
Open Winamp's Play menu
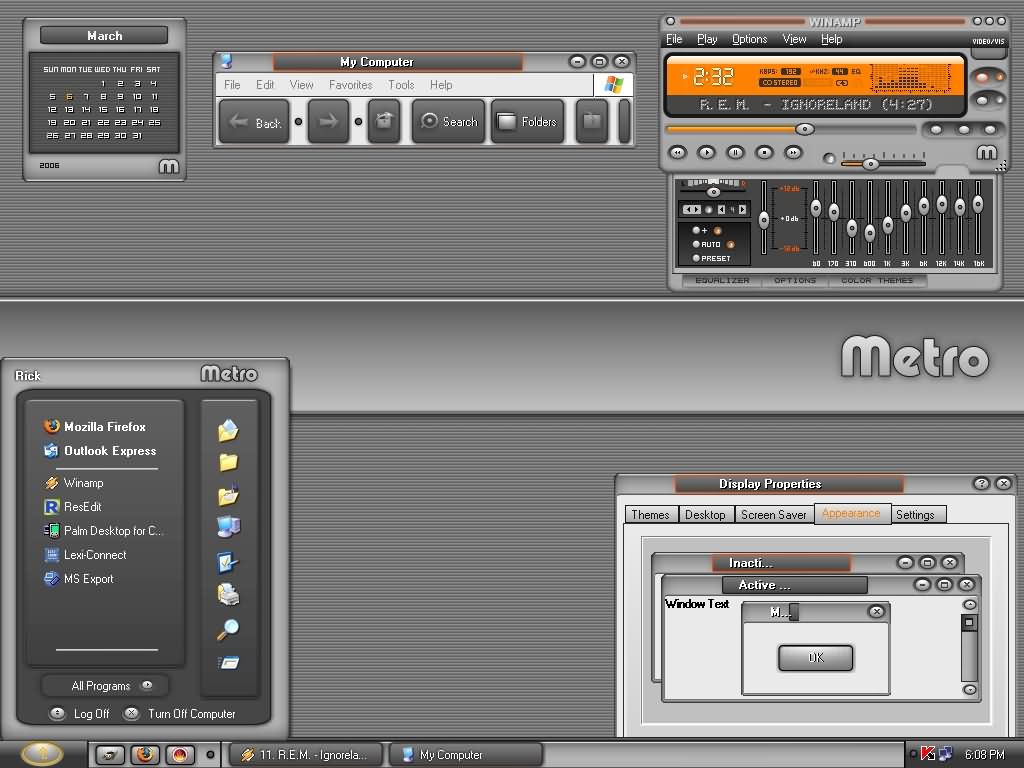707,39
